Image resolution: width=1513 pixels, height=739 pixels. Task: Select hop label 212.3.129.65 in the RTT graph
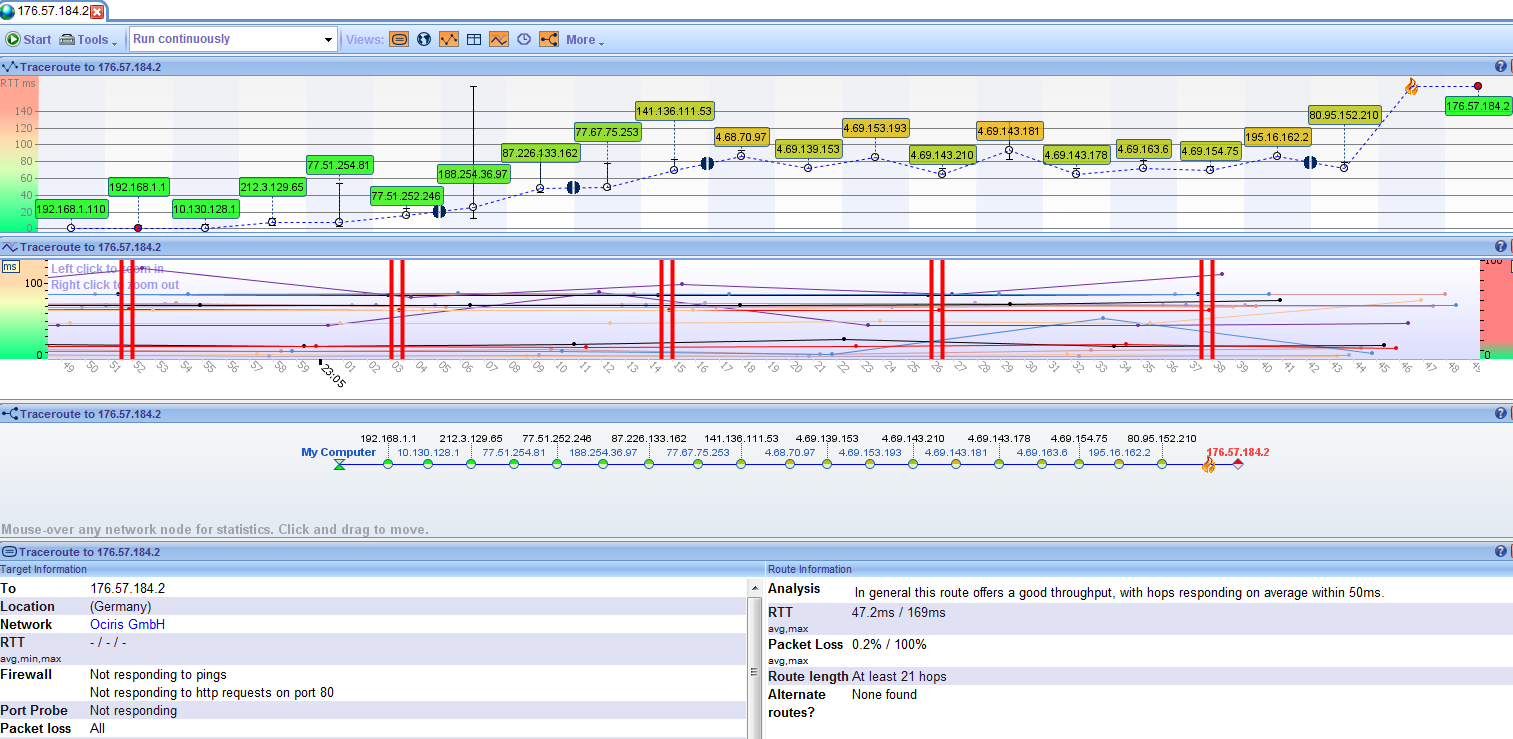(272, 186)
